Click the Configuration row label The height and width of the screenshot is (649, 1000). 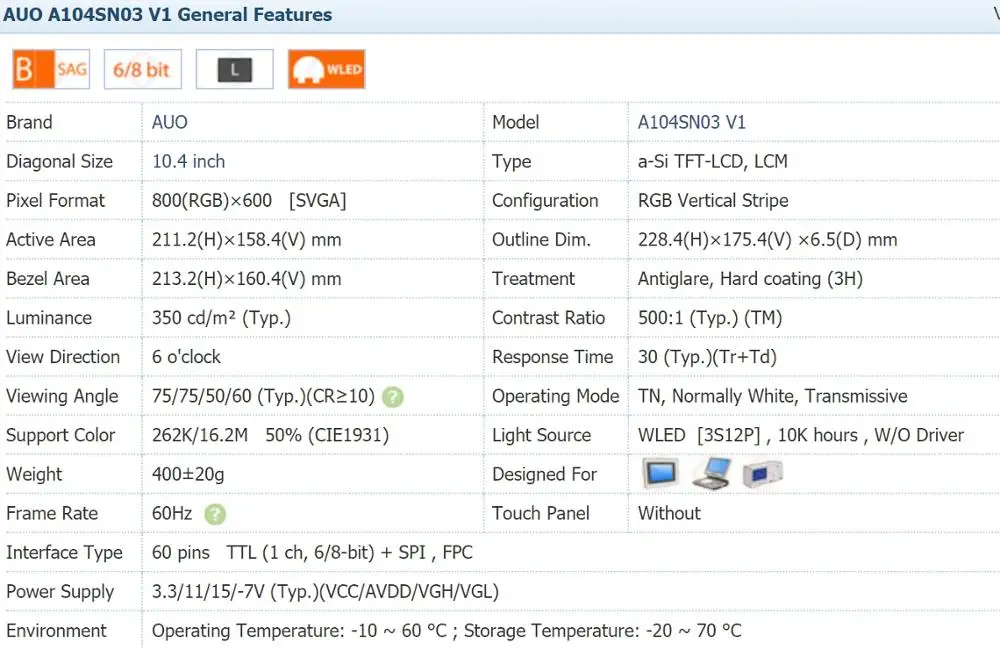545,201
